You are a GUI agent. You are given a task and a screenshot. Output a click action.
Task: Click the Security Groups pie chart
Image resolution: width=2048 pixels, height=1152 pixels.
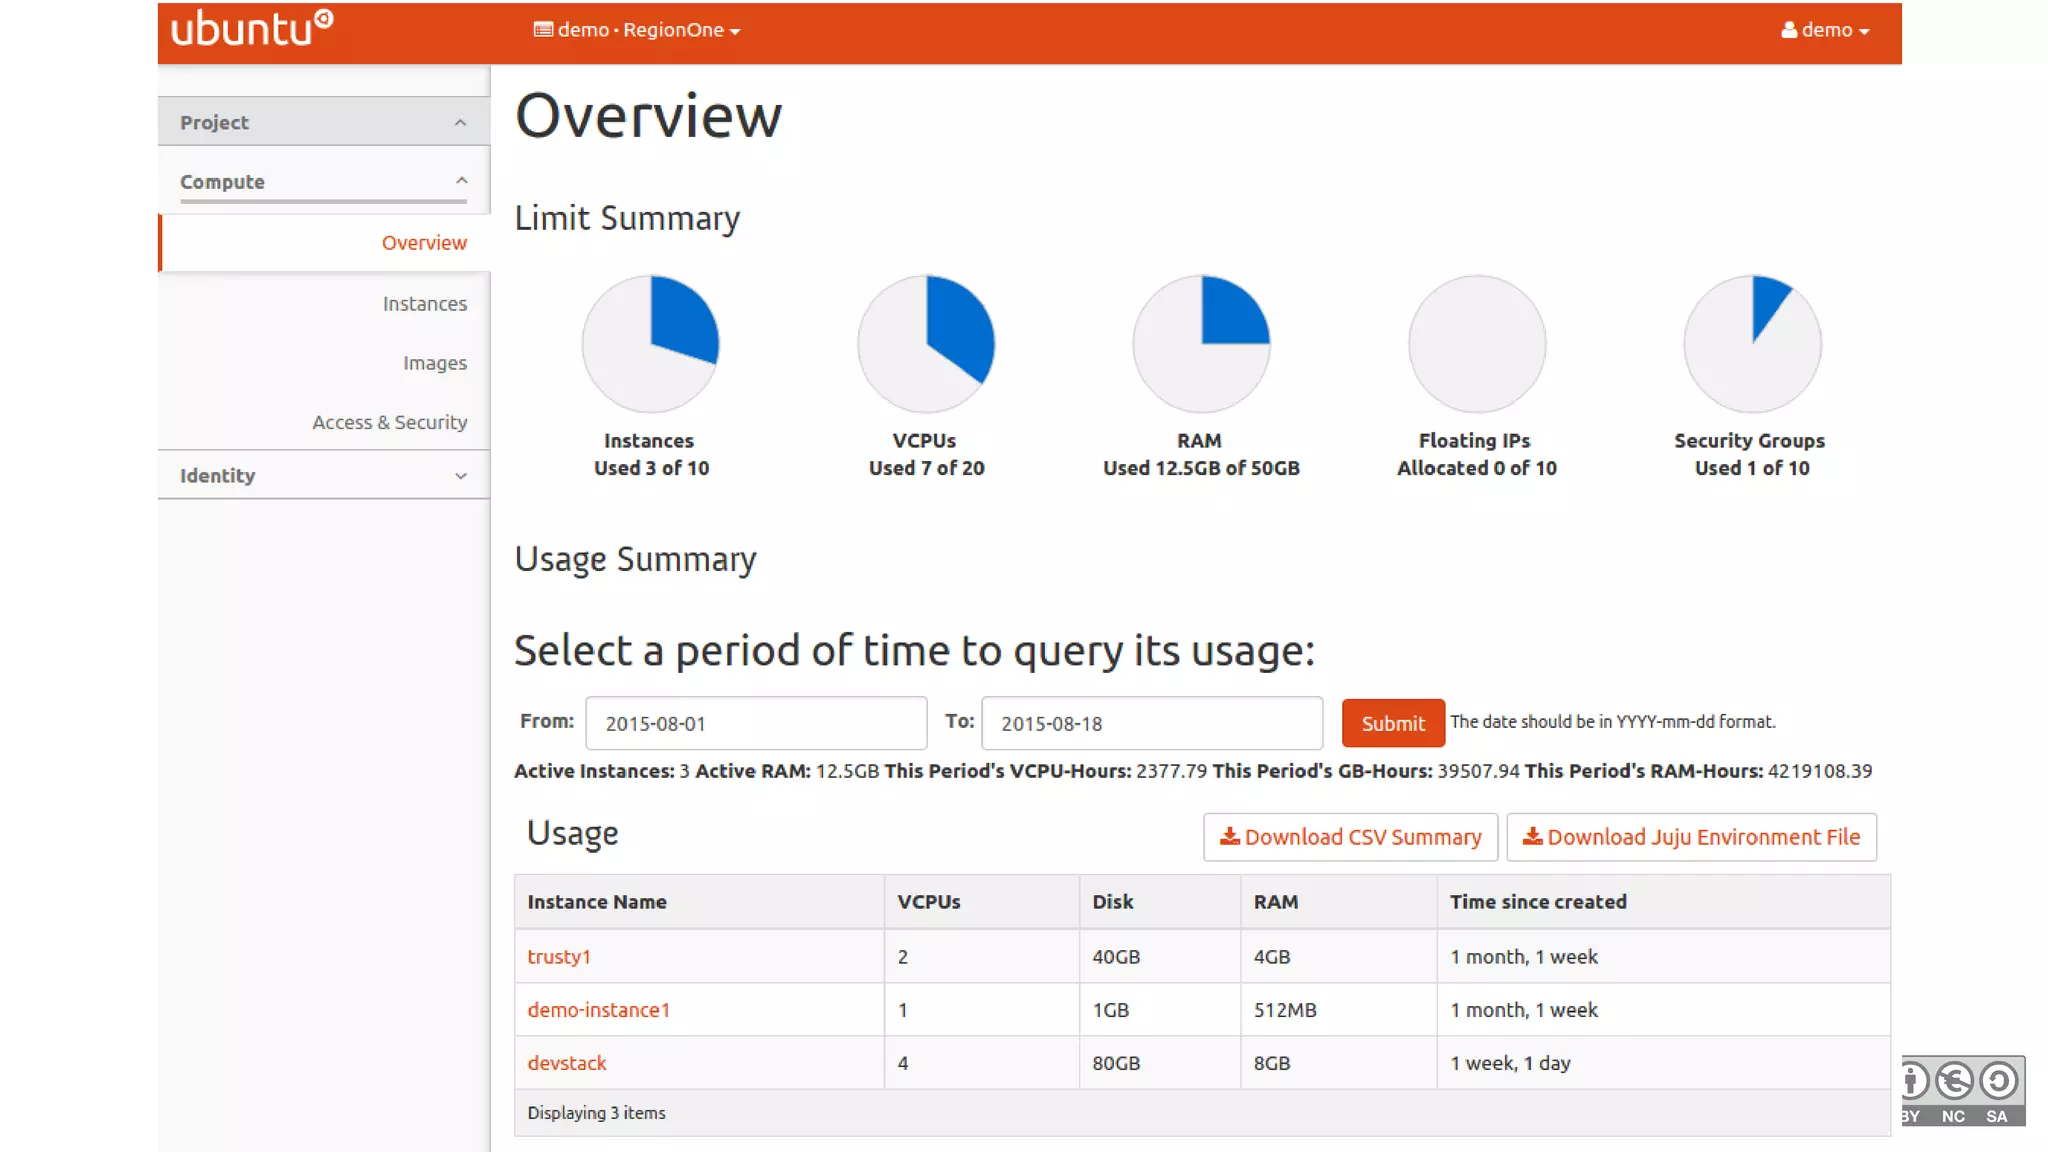pyautogui.click(x=1752, y=344)
